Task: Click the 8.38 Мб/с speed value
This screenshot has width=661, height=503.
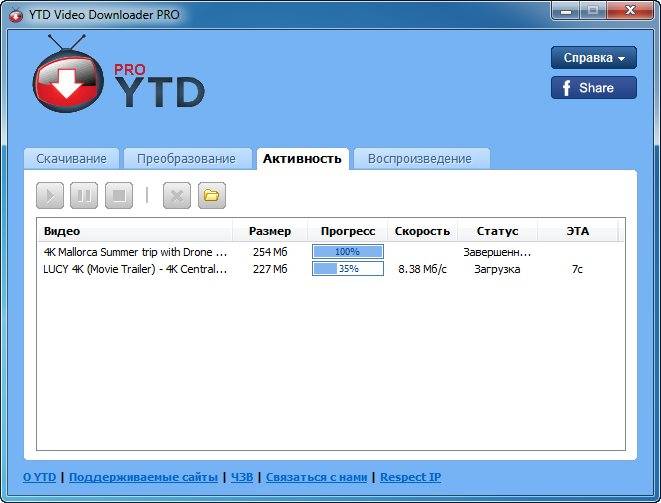Action: [x=422, y=269]
